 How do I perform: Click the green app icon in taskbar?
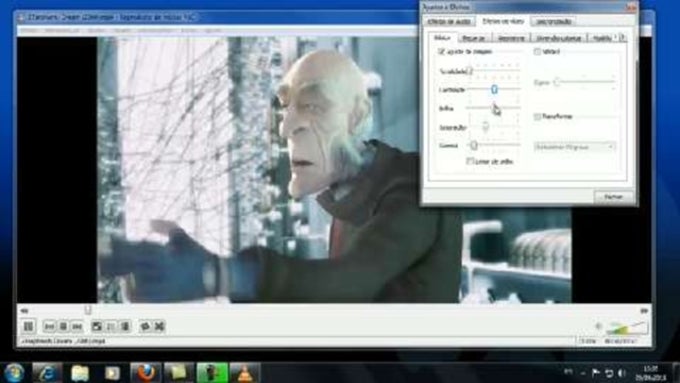(x=212, y=373)
